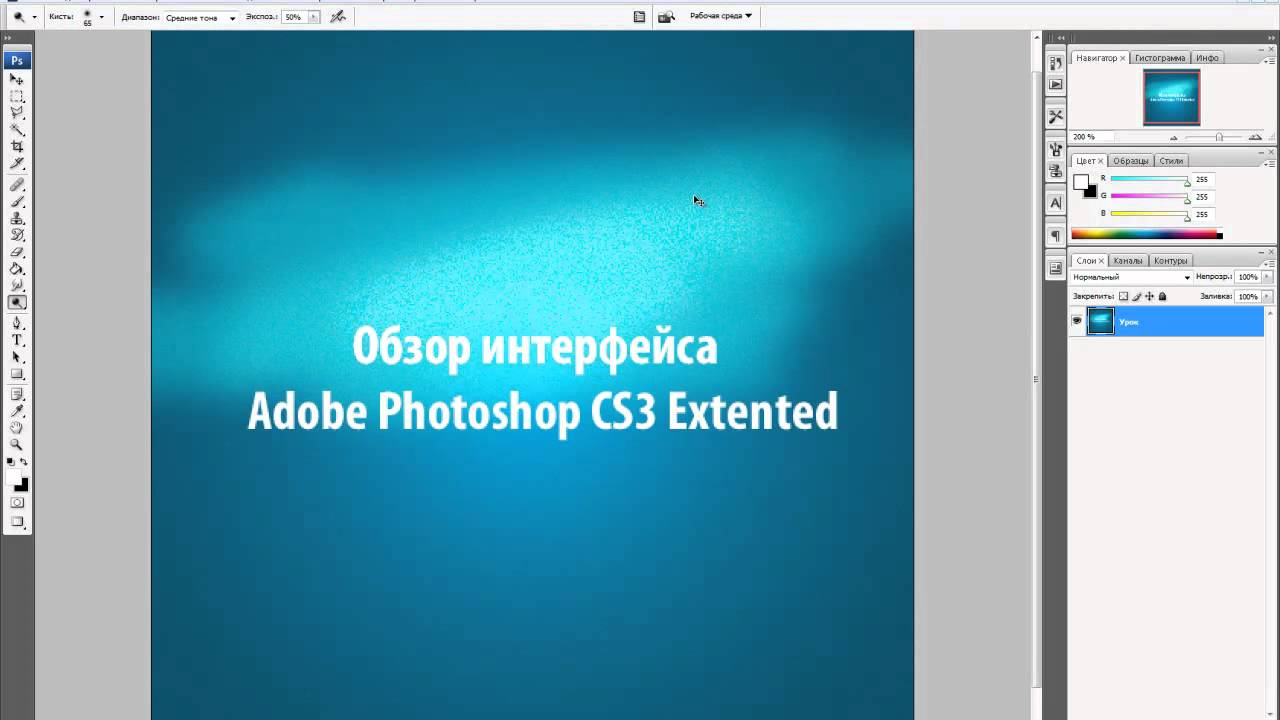Open the Layer Comps dock icon
This screenshot has width=1280, height=720.
pyautogui.click(x=1055, y=268)
